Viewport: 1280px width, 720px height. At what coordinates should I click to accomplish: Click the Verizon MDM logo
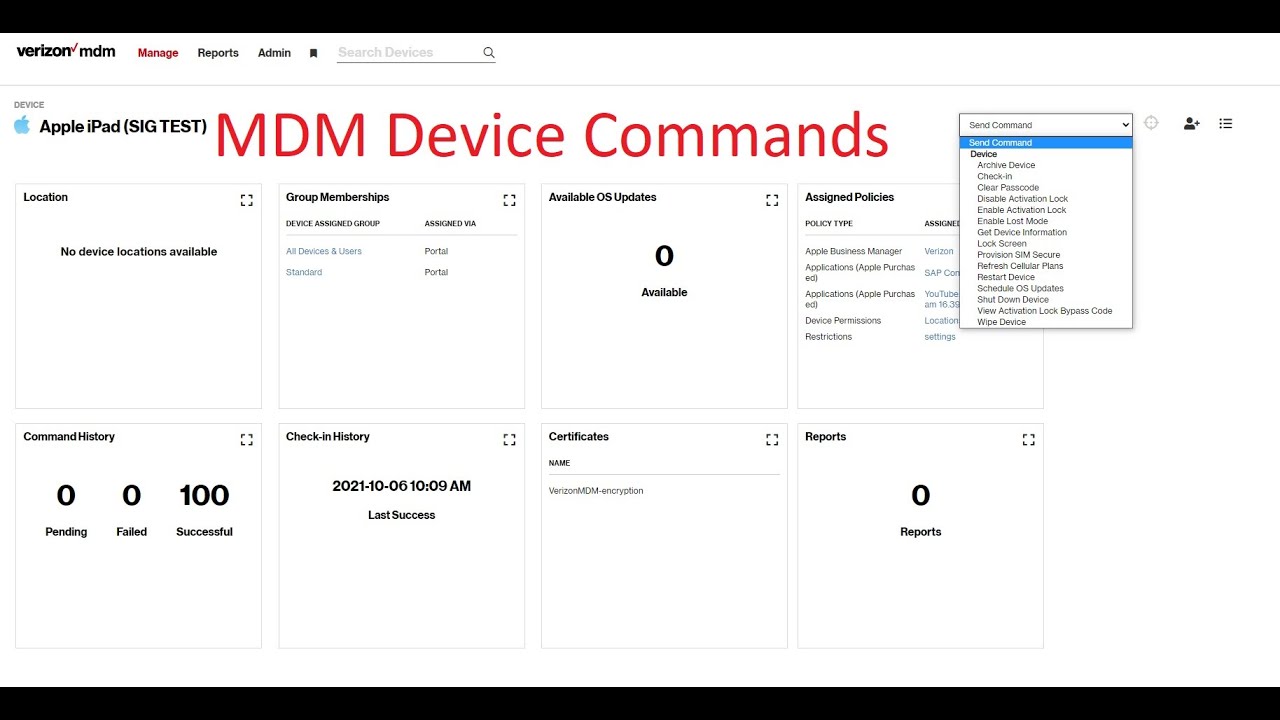point(66,51)
